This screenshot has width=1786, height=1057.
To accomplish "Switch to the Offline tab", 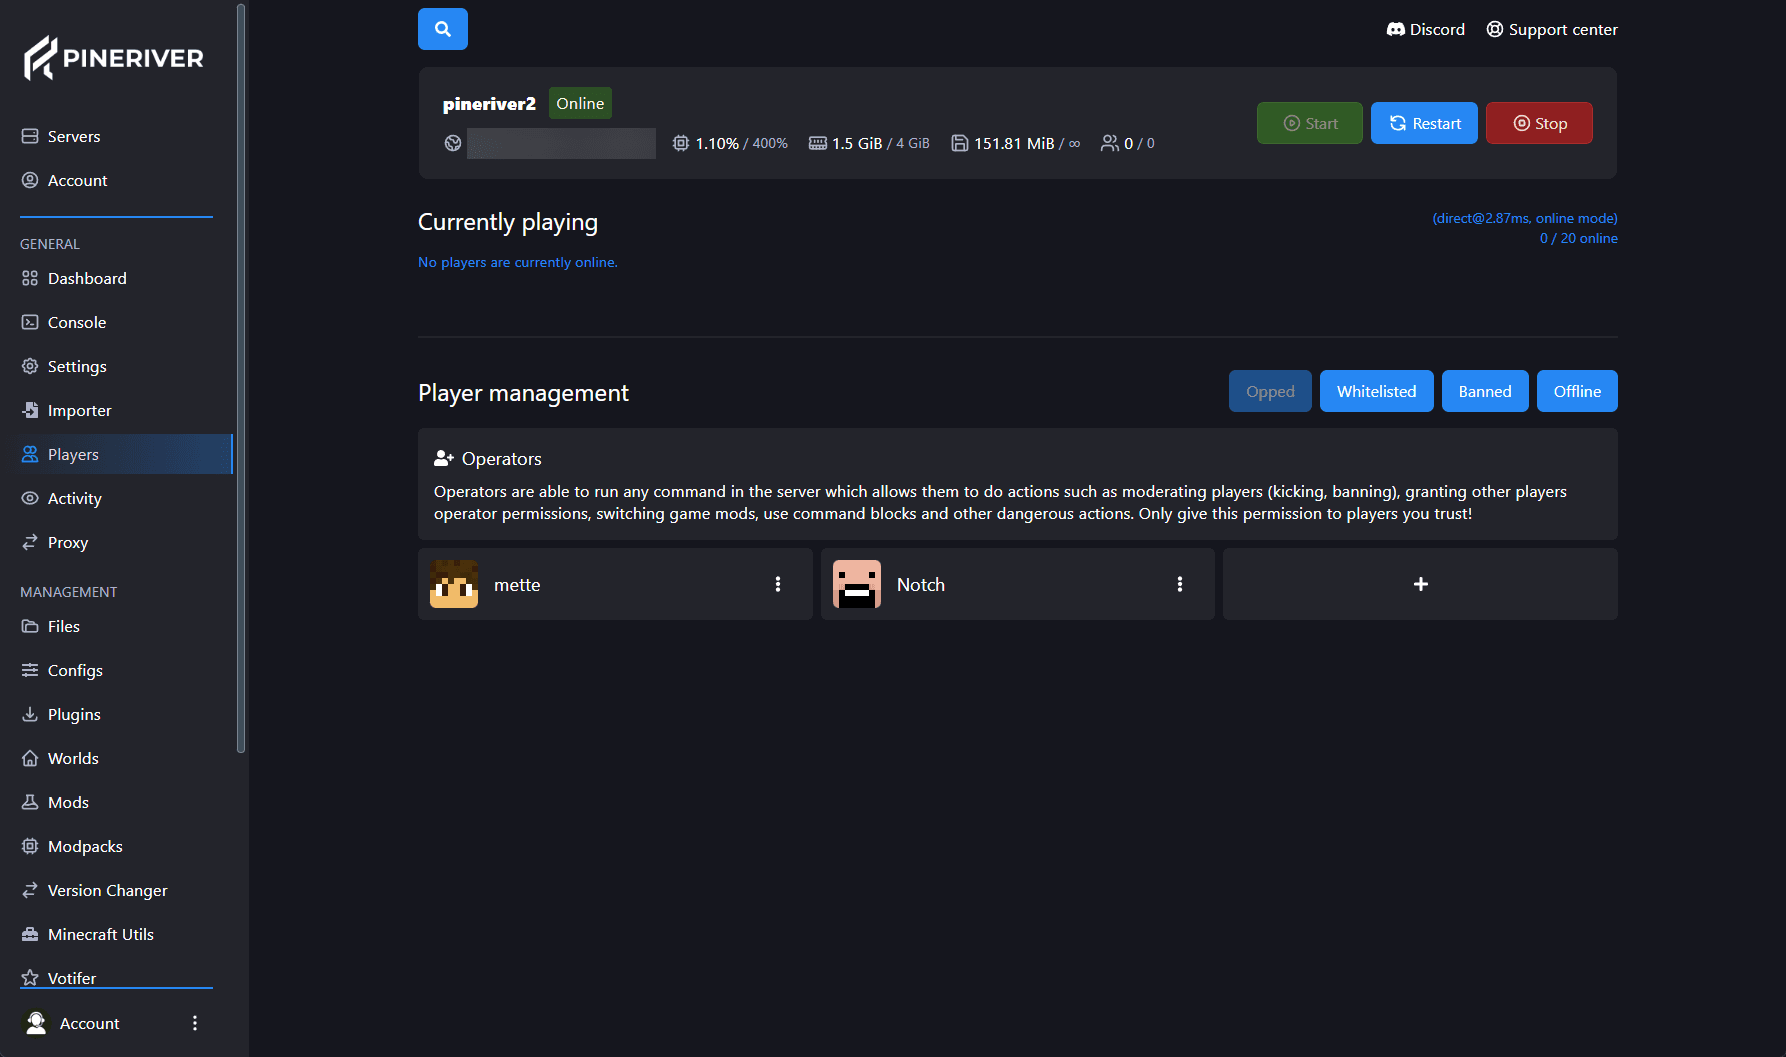I will coord(1577,391).
